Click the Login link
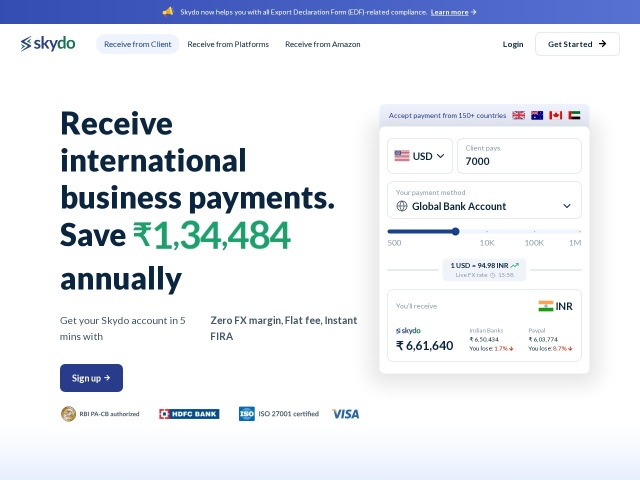This screenshot has height=480, width=640. tap(513, 44)
